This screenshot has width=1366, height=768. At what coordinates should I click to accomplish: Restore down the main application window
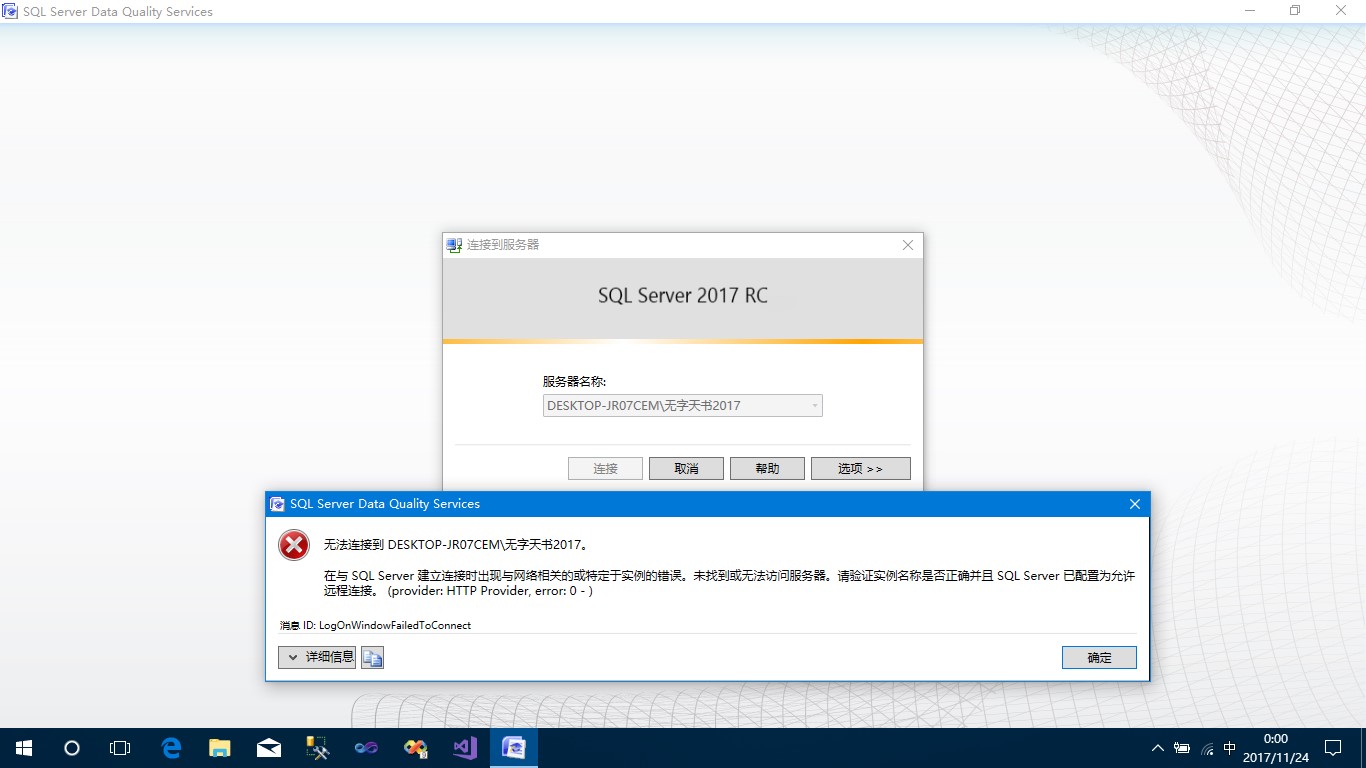1296,11
